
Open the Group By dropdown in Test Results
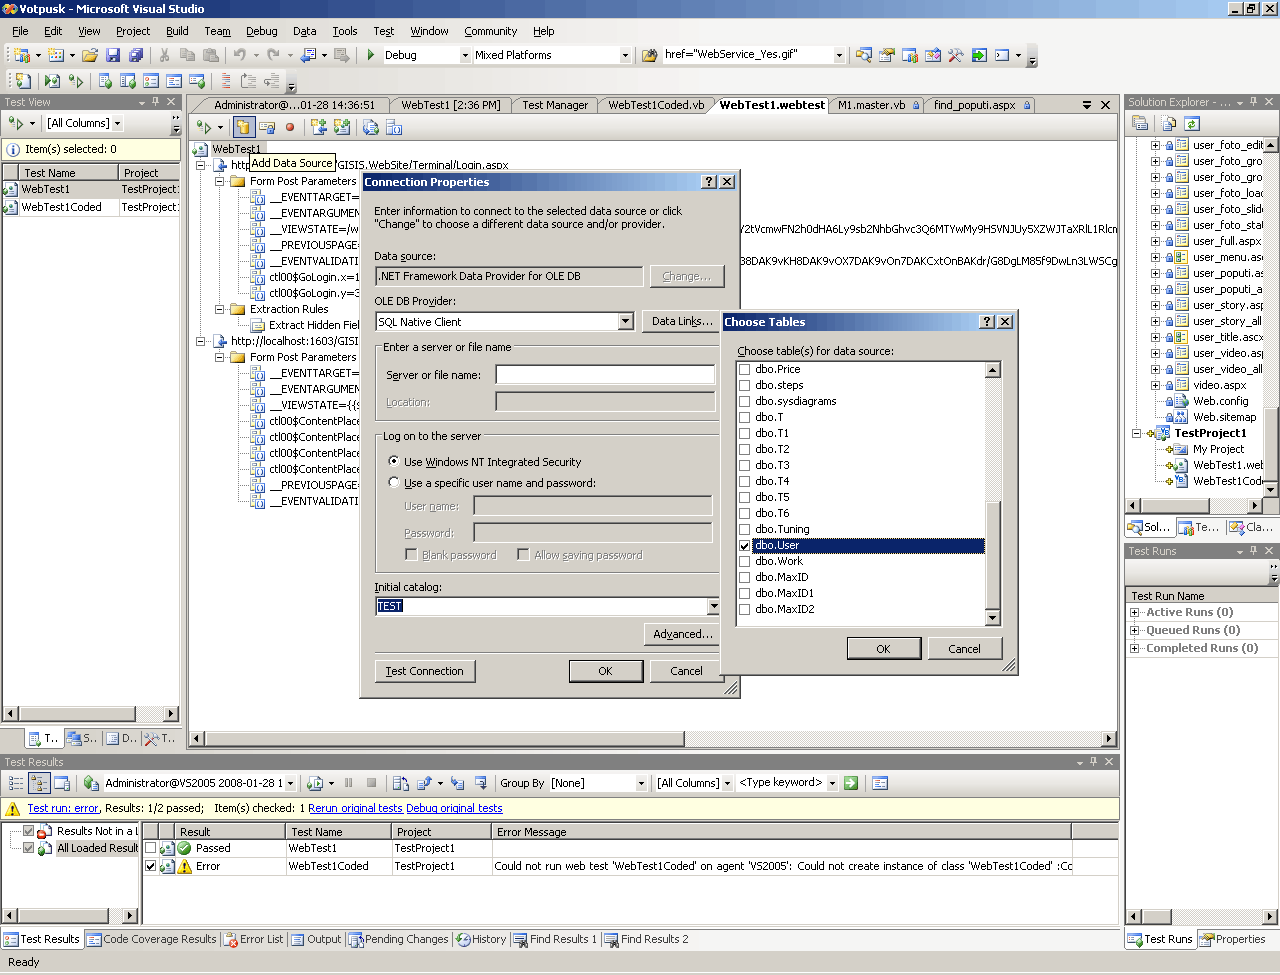(x=641, y=783)
